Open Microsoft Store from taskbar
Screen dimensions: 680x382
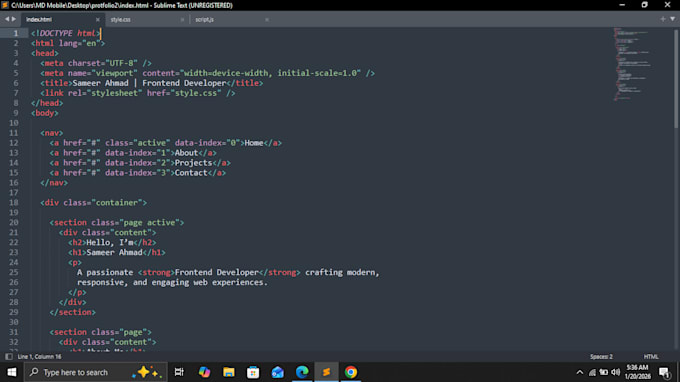tap(253, 372)
